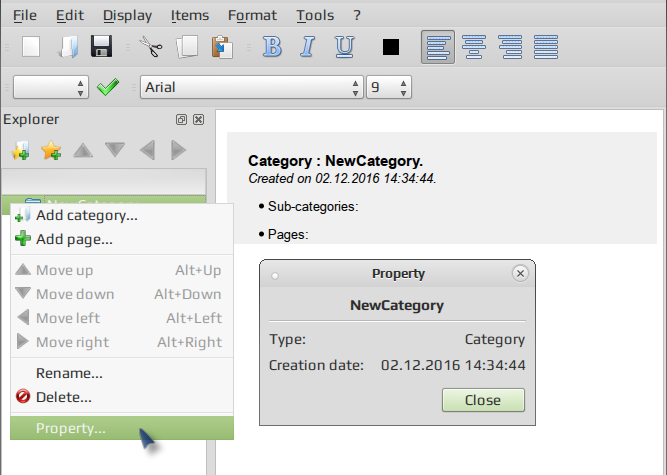
Task: Click the Explorer tree header bar
Action: click(x=104, y=182)
